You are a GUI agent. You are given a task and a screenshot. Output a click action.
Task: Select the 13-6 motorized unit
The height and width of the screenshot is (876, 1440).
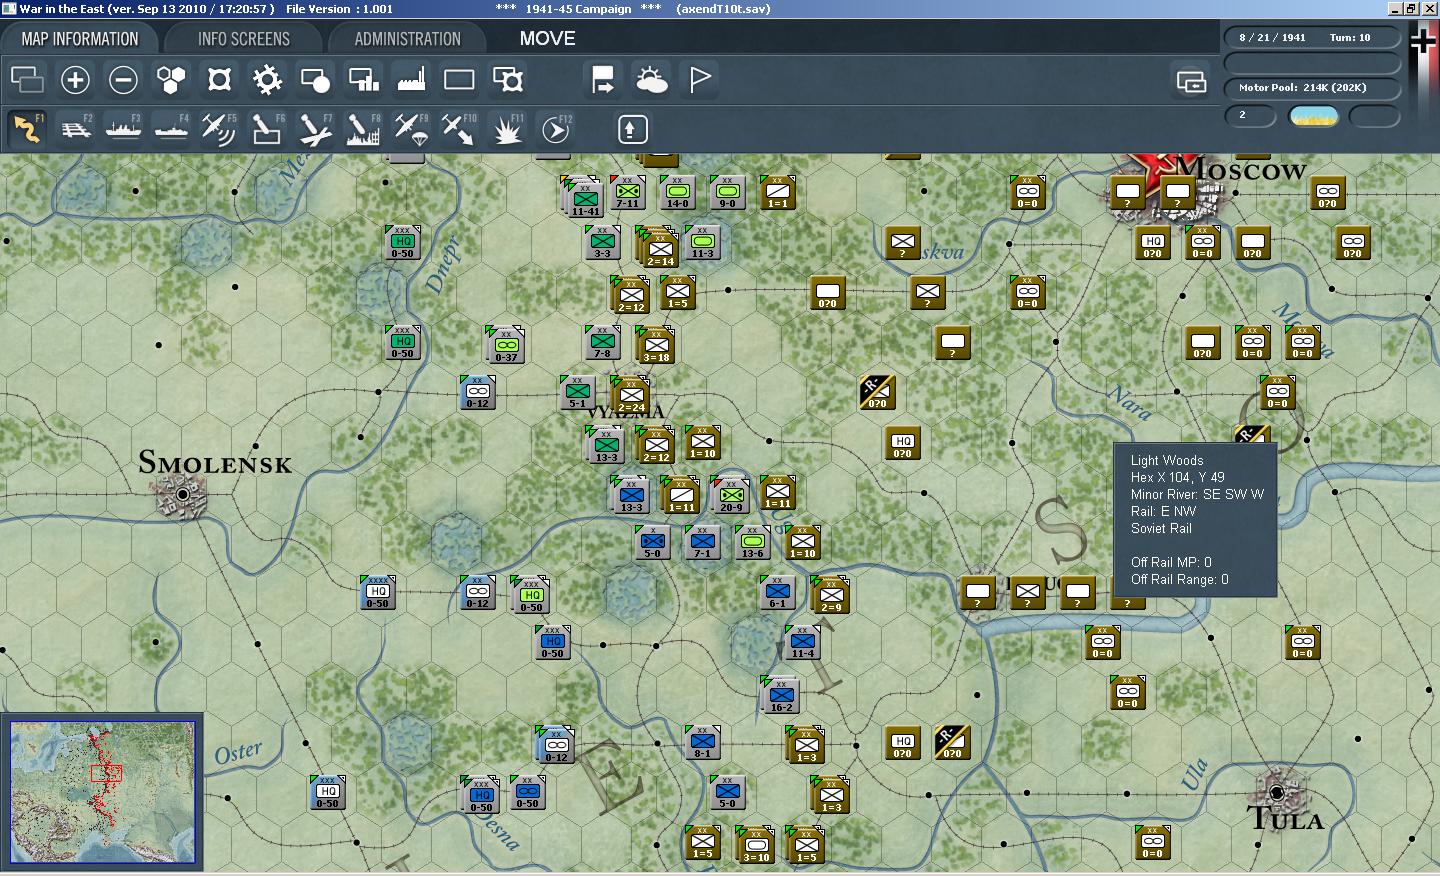(753, 542)
